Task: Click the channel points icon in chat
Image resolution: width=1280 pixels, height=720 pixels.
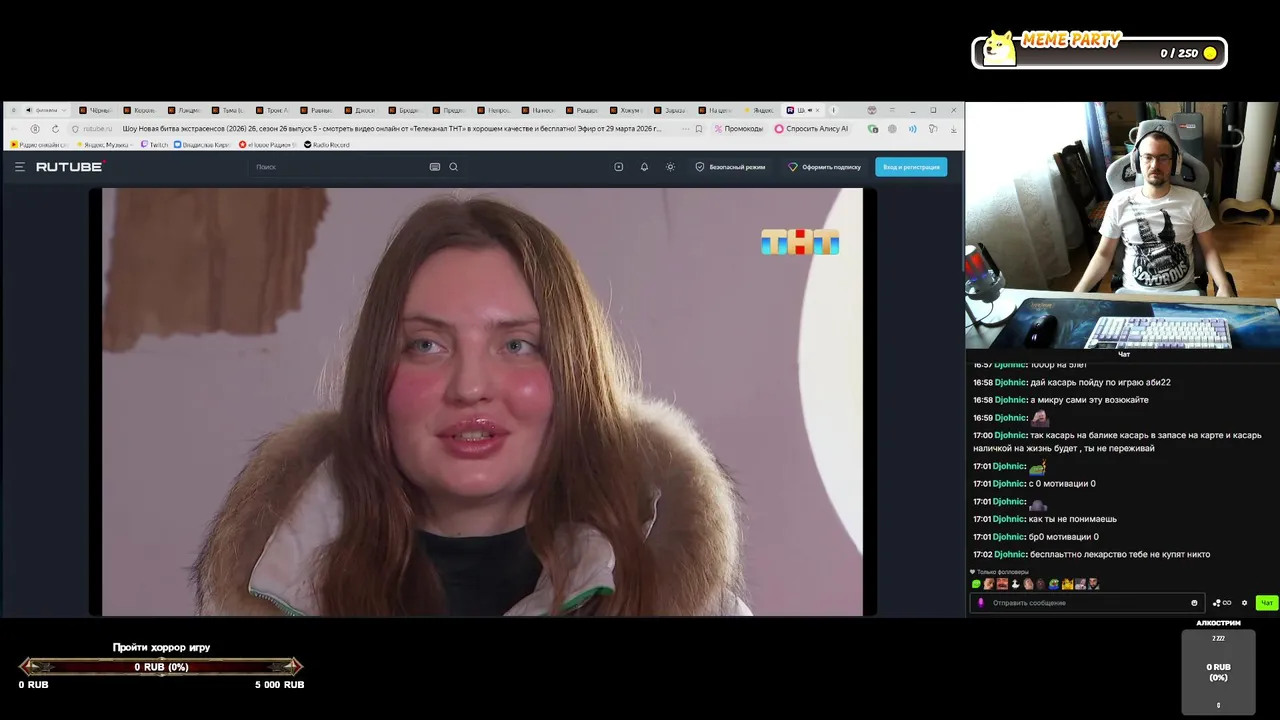Action: (x=1222, y=603)
